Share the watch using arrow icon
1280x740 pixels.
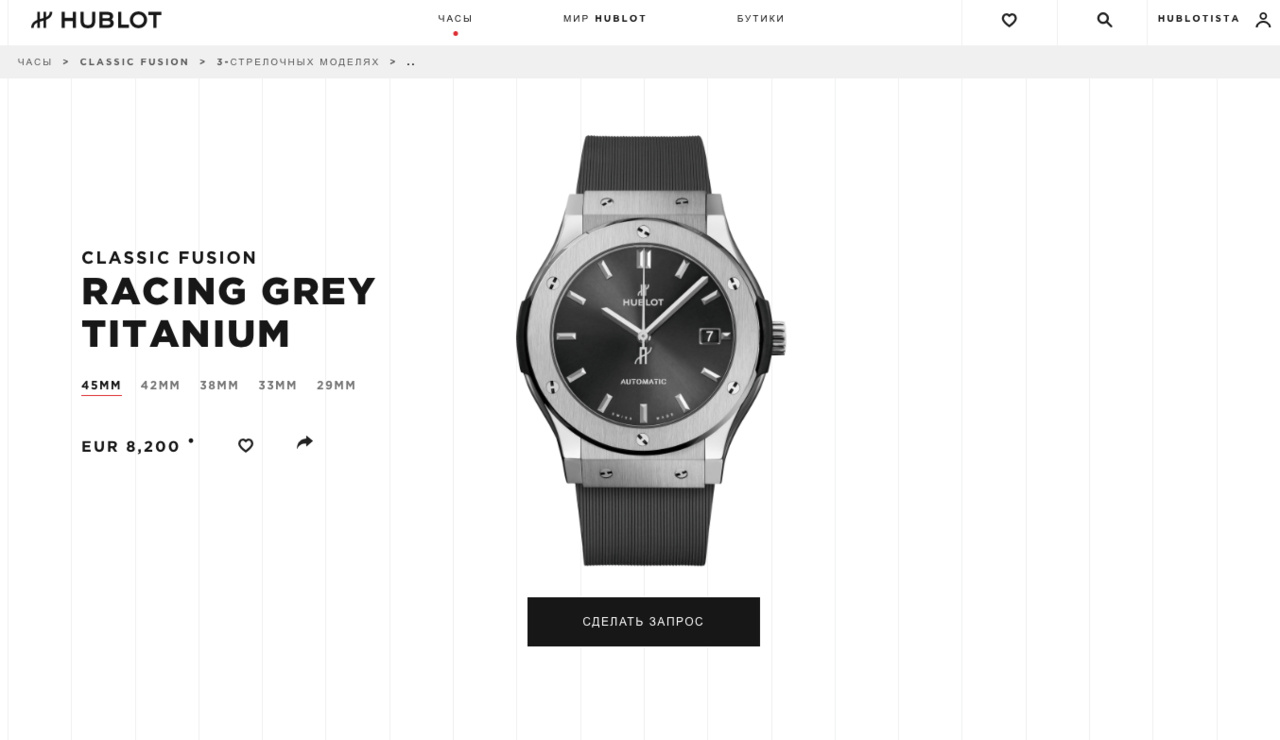pyautogui.click(x=305, y=442)
